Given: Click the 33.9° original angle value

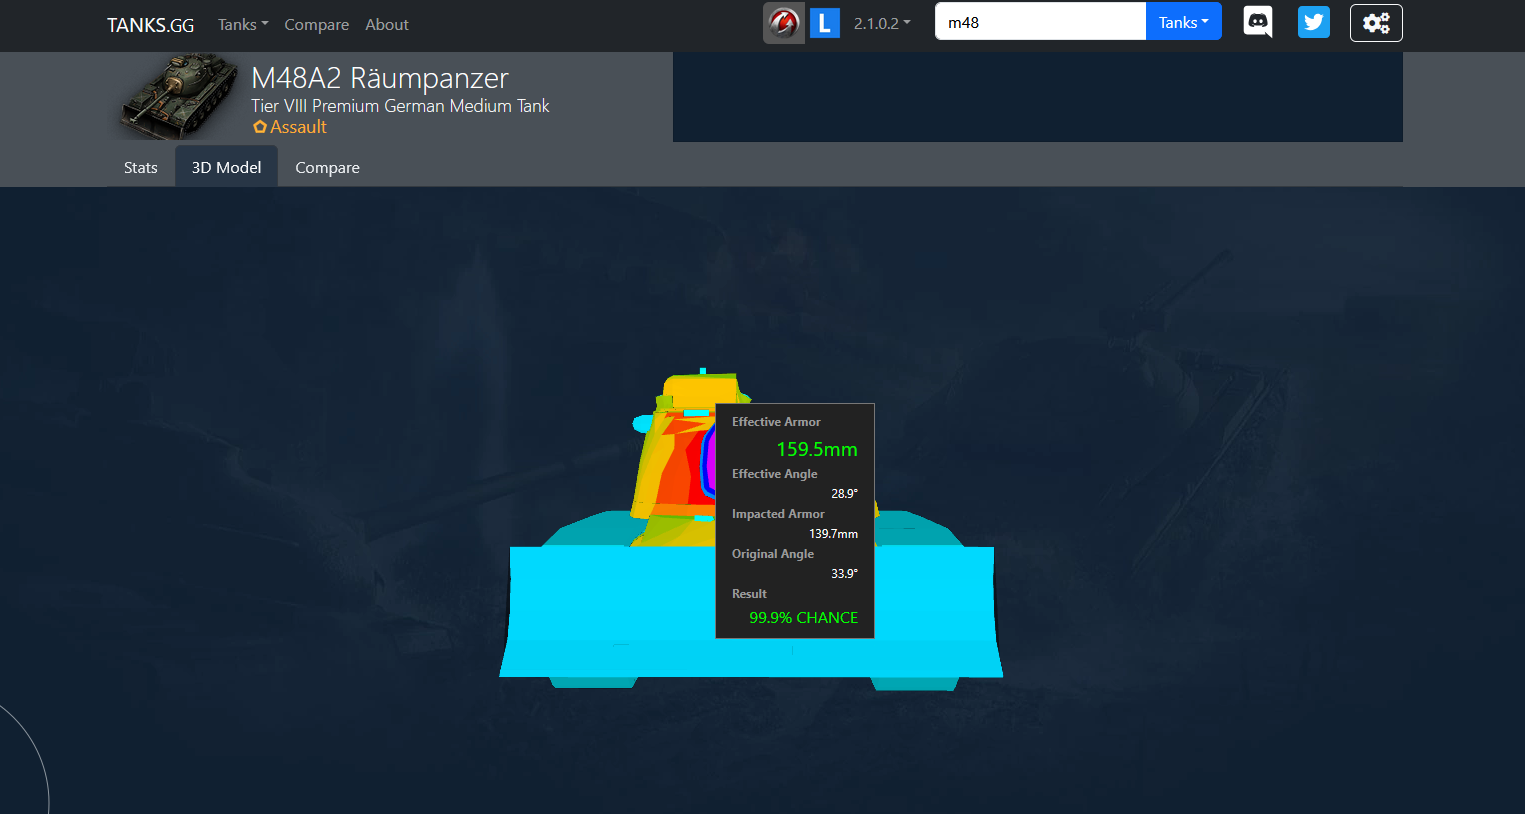Looking at the screenshot, I should (x=845, y=574).
